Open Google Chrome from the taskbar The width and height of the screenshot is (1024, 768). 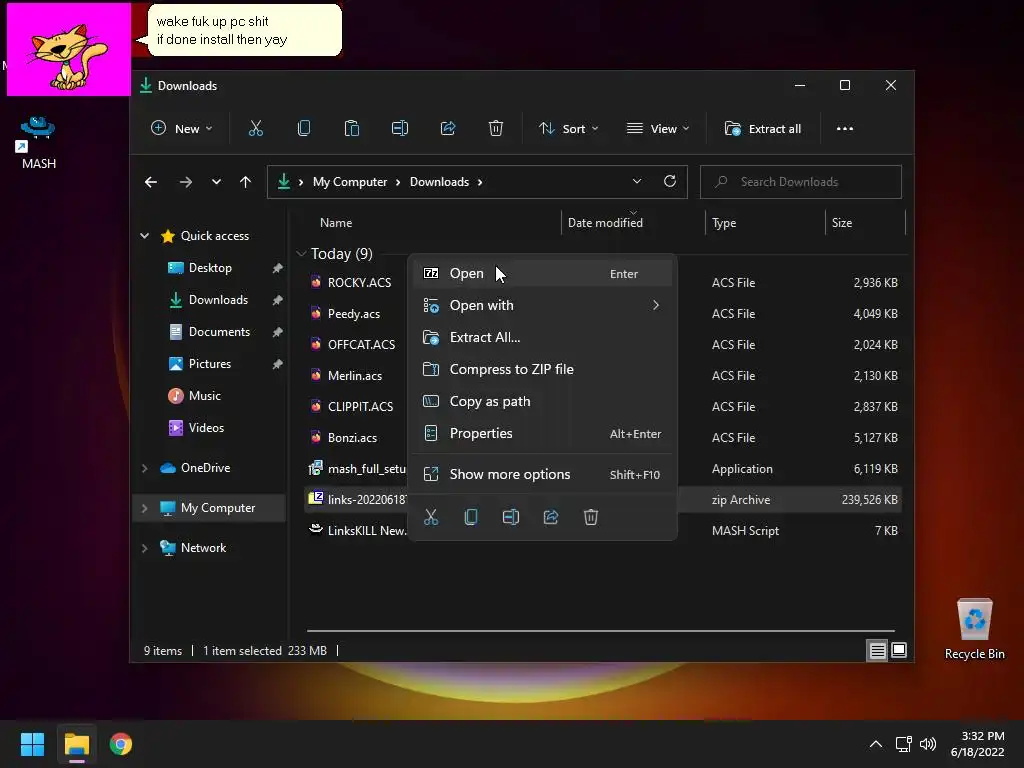tap(121, 744)
